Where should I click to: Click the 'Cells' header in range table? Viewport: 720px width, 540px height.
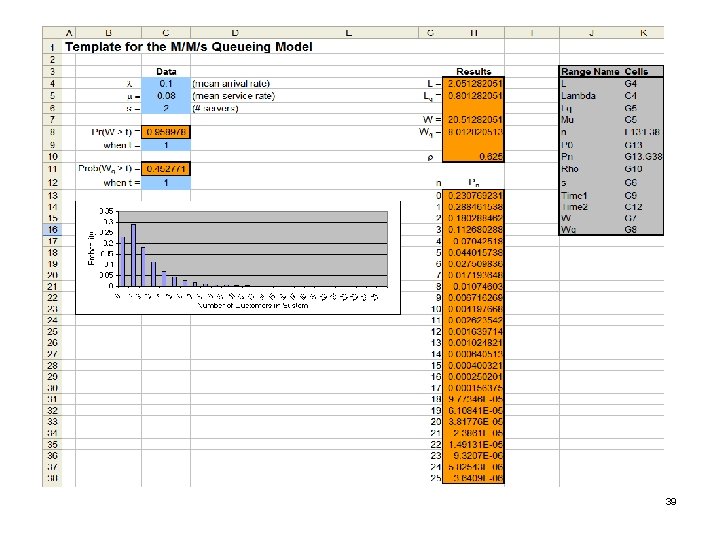click(636, 72)
